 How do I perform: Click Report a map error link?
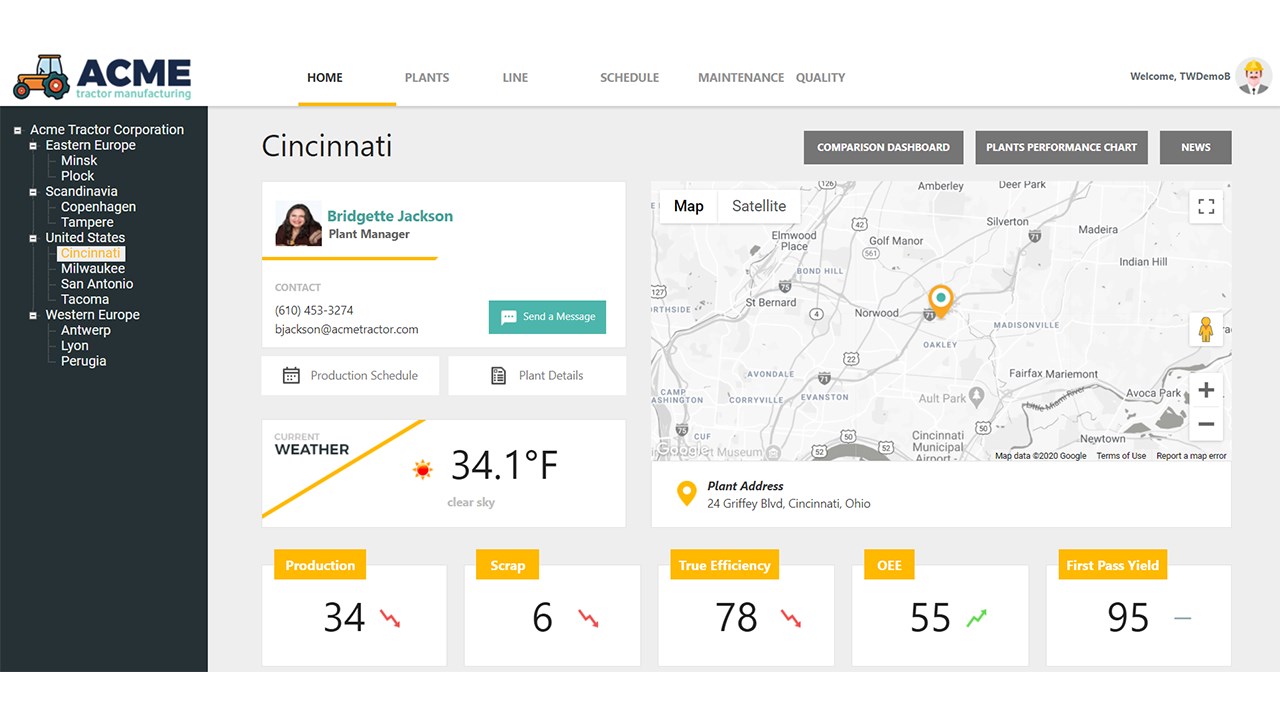tap(1191, 456)
